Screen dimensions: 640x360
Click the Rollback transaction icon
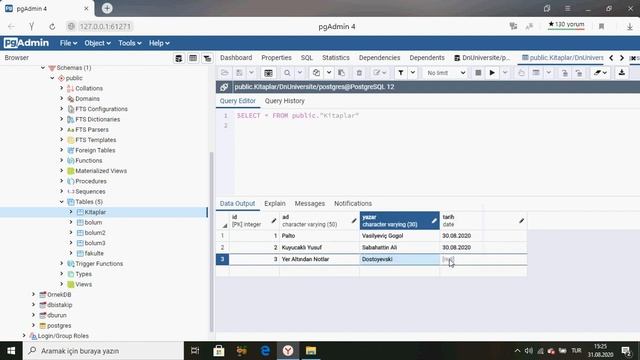[x=579, y=73]
